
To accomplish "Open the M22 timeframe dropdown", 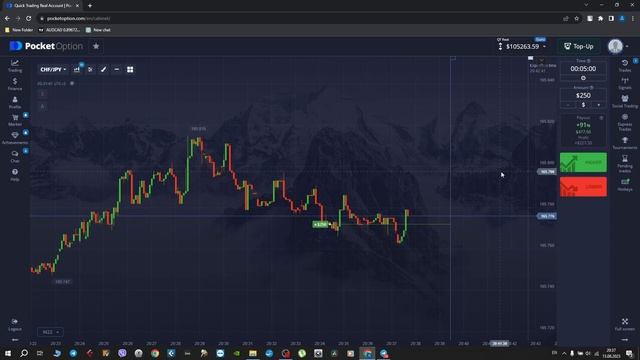I will point(50,332).
